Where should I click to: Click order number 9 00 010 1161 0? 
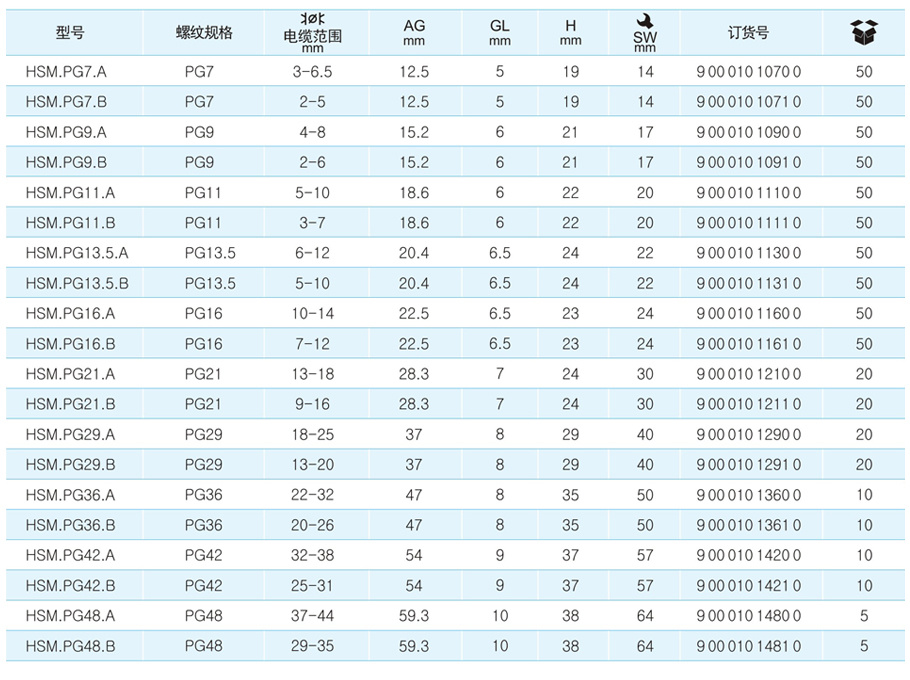[x=749, y=344]
